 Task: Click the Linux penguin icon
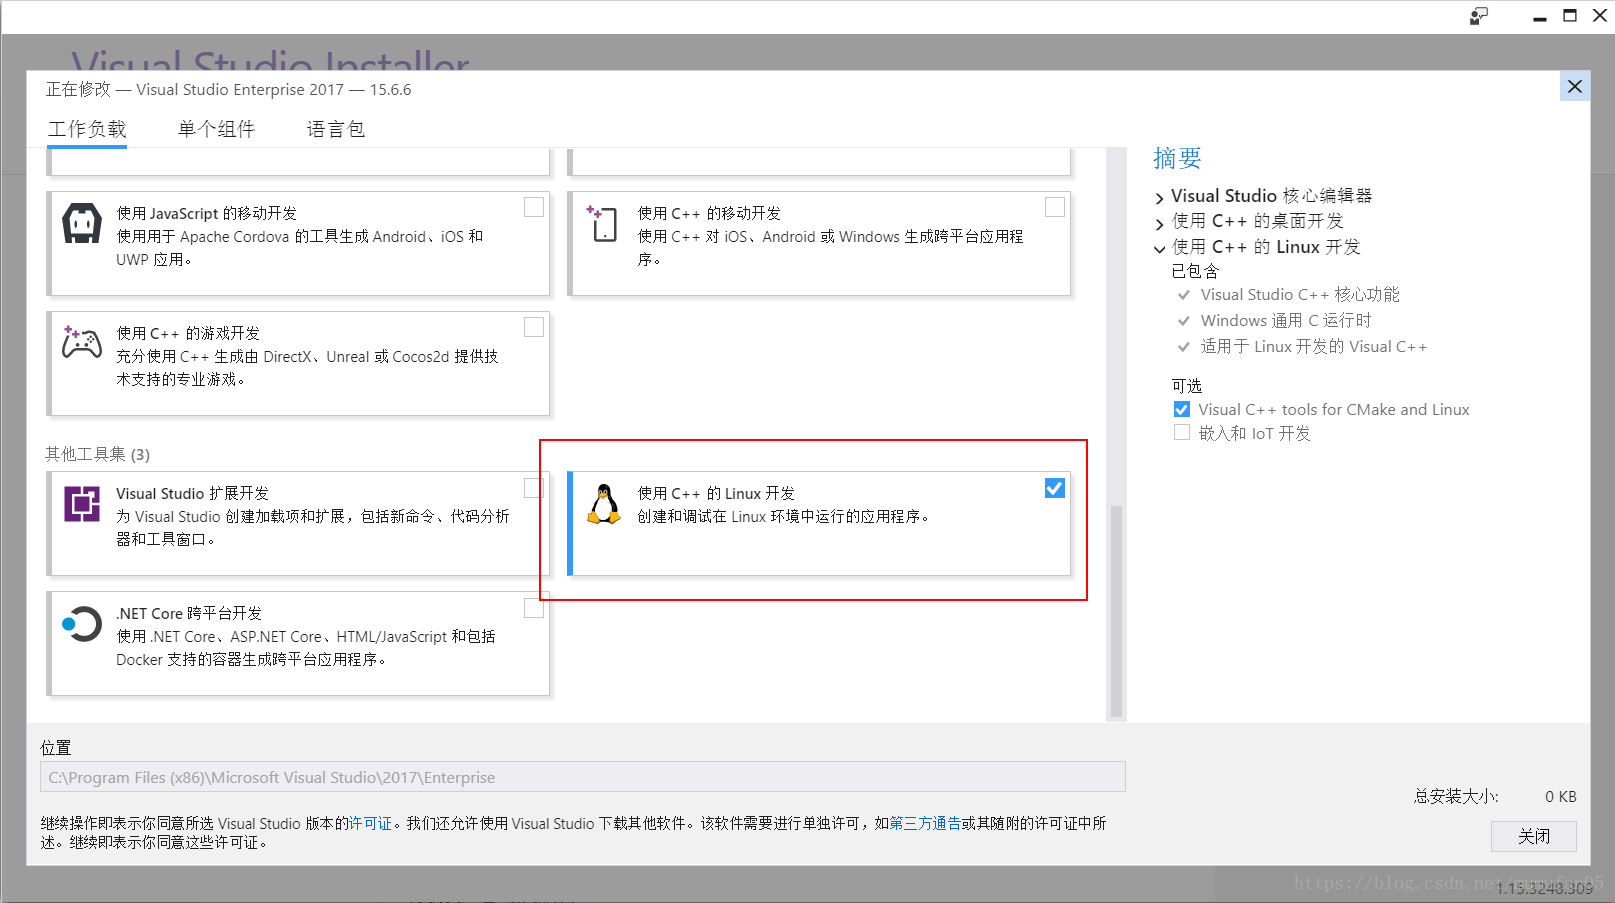[603, 504]
